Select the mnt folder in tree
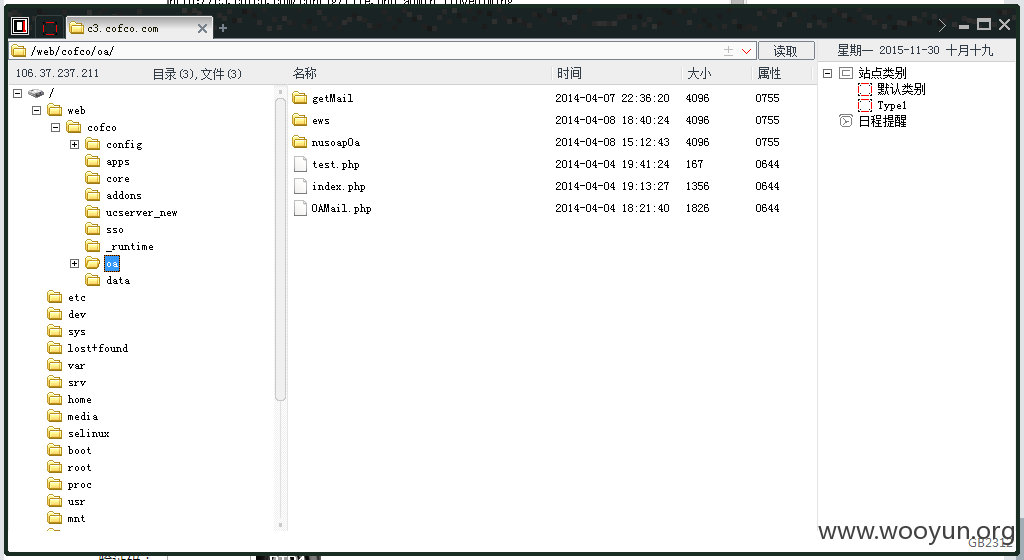Image resolution: width=1024 pixels, height=560 pixels. pos(67,518)
